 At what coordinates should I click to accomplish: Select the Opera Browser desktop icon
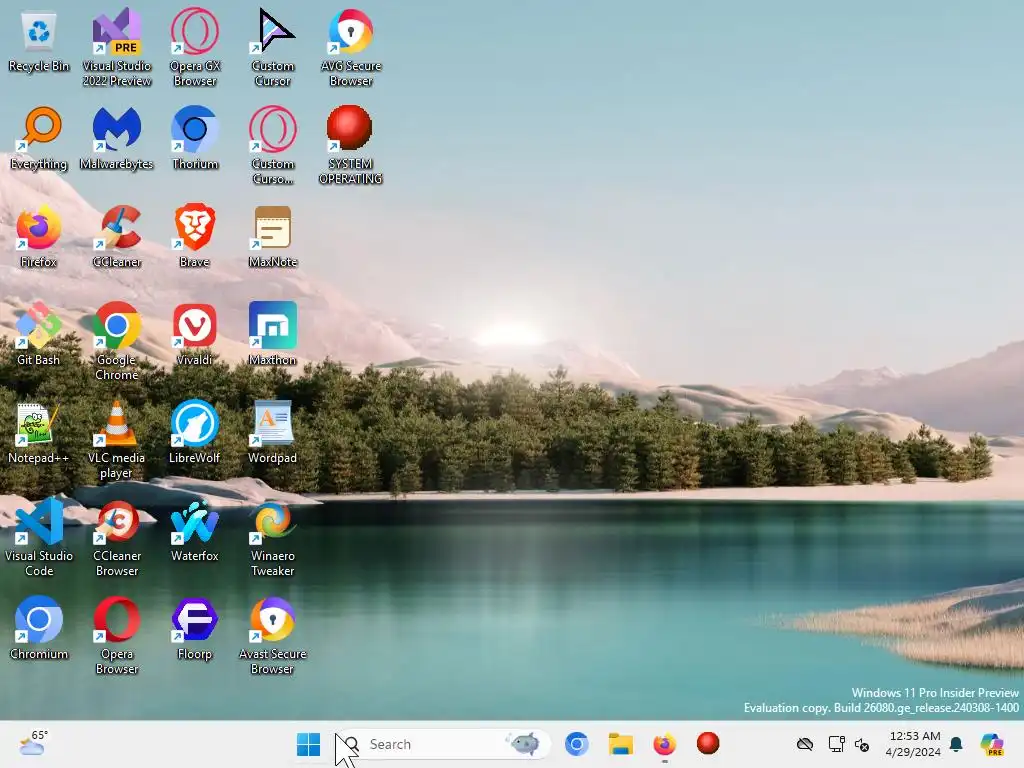click(117, 635)
